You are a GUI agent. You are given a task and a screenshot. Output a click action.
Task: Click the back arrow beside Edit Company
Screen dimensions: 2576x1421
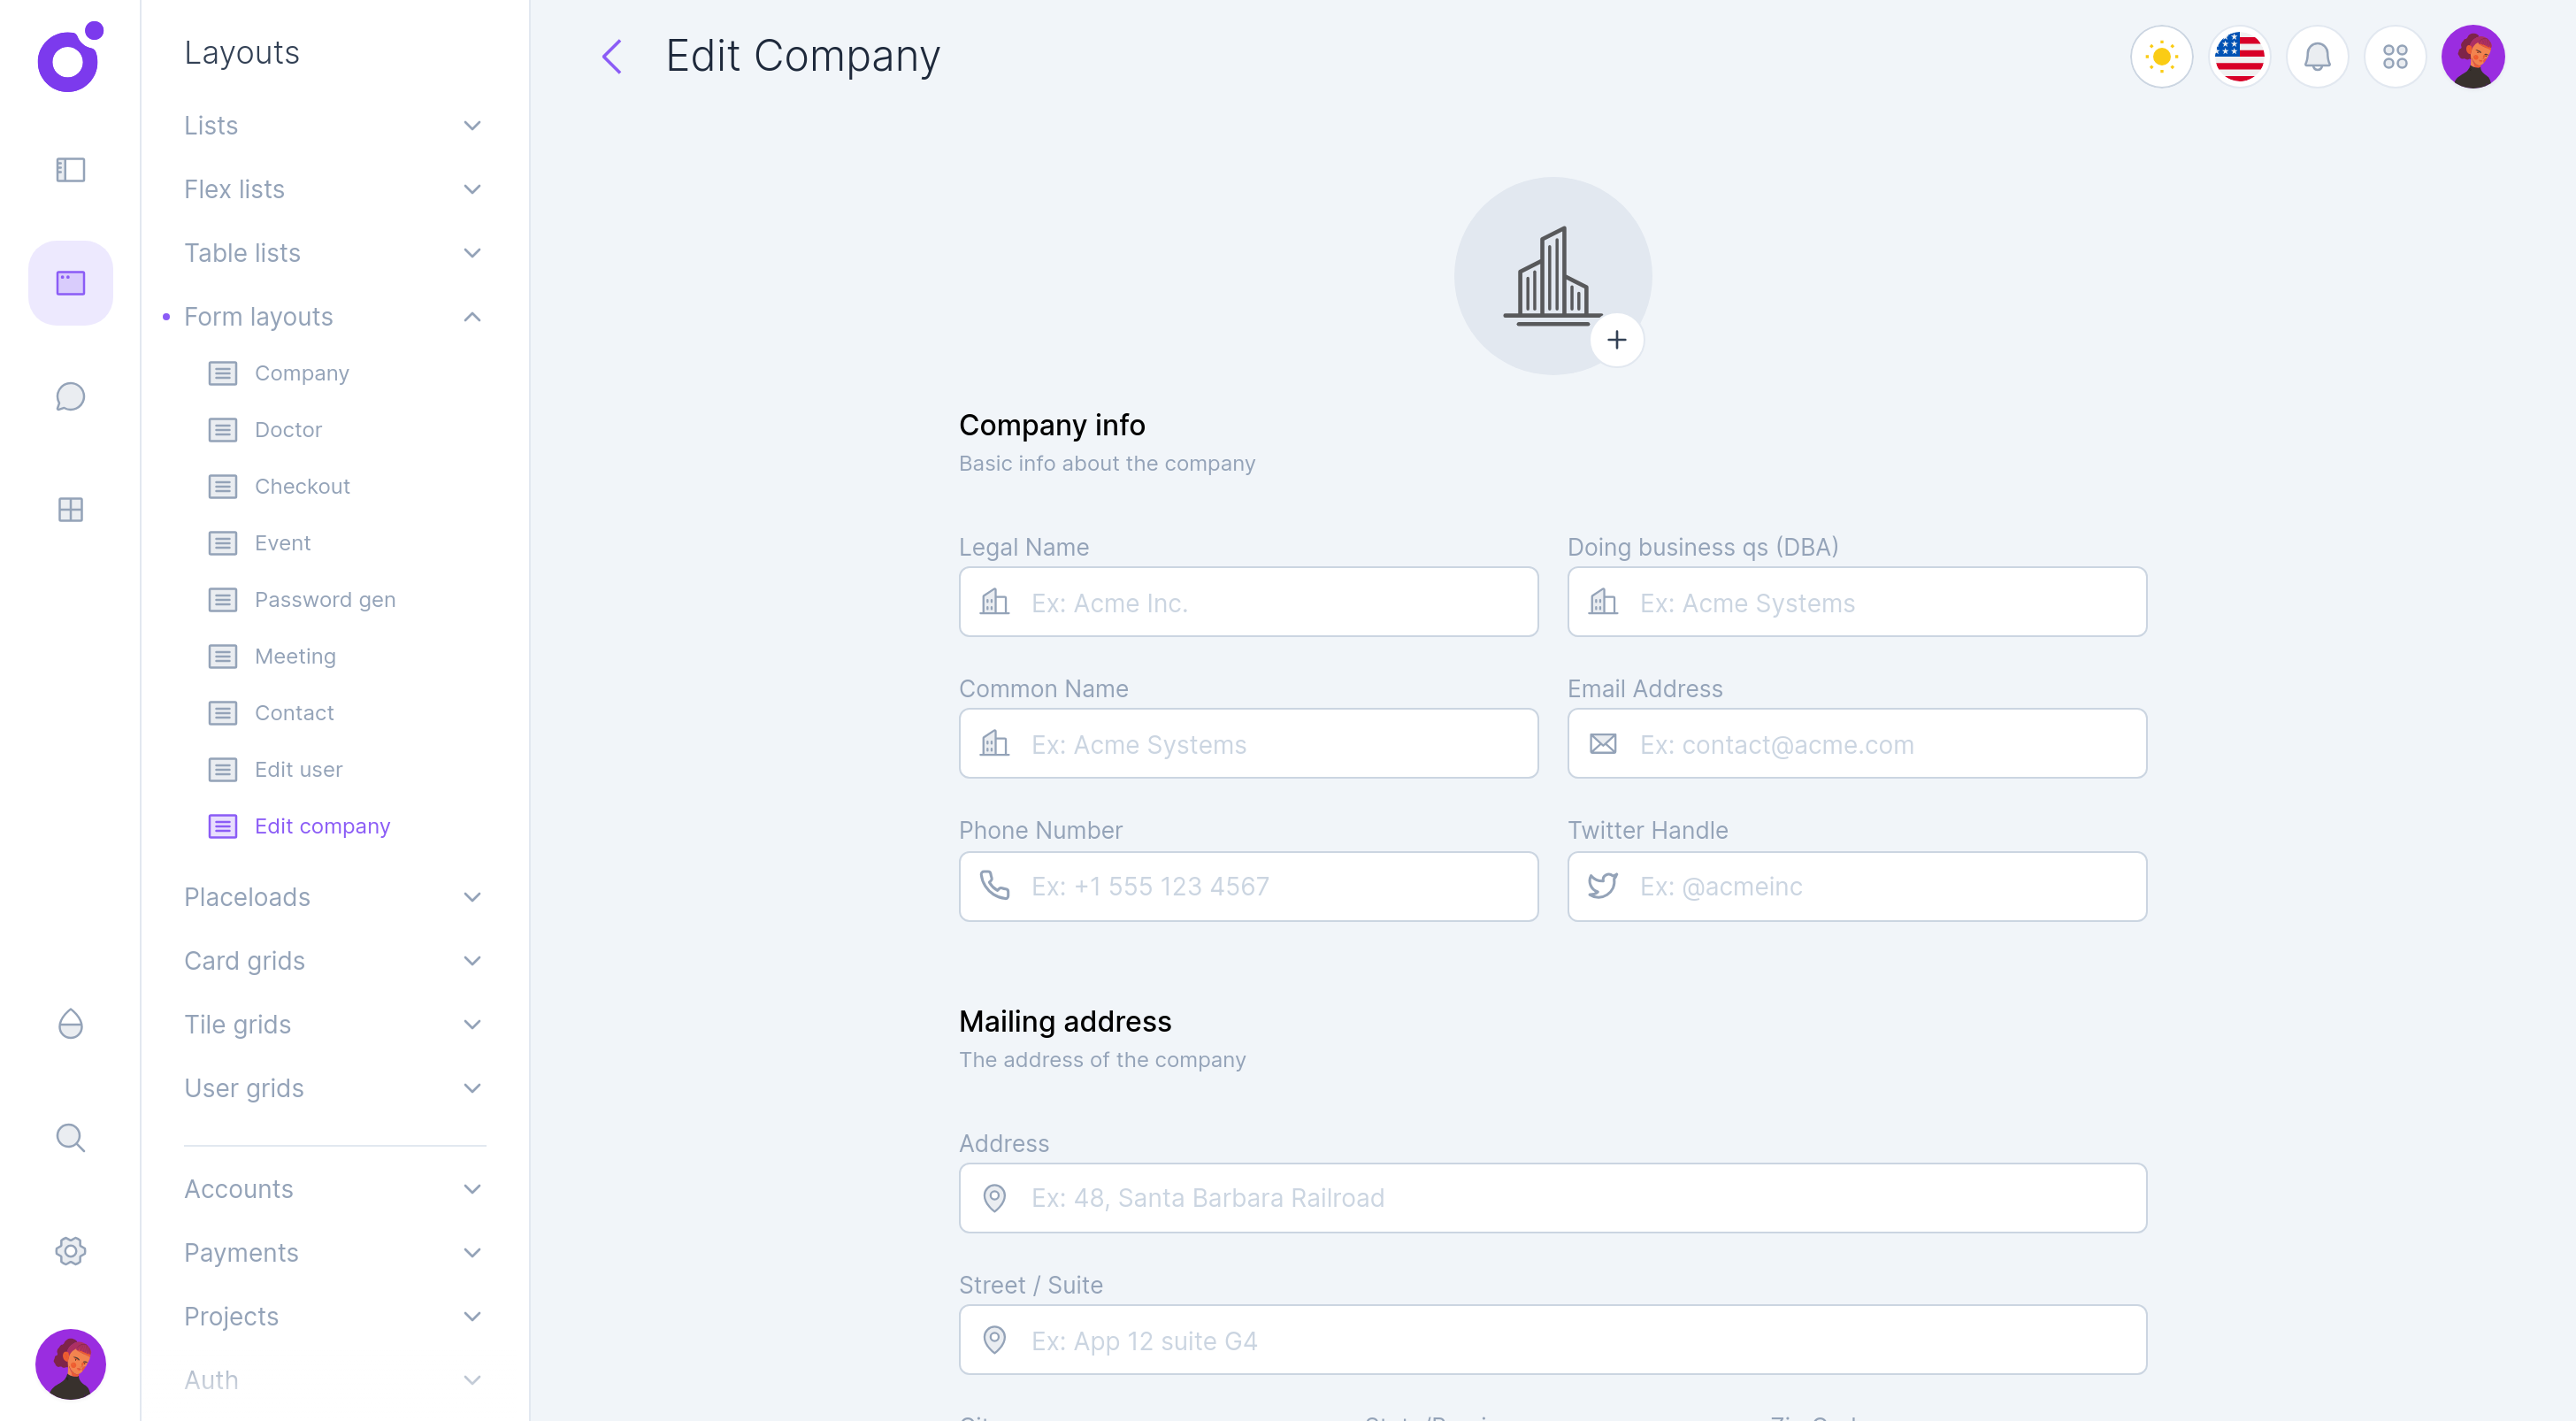(612, 57)
